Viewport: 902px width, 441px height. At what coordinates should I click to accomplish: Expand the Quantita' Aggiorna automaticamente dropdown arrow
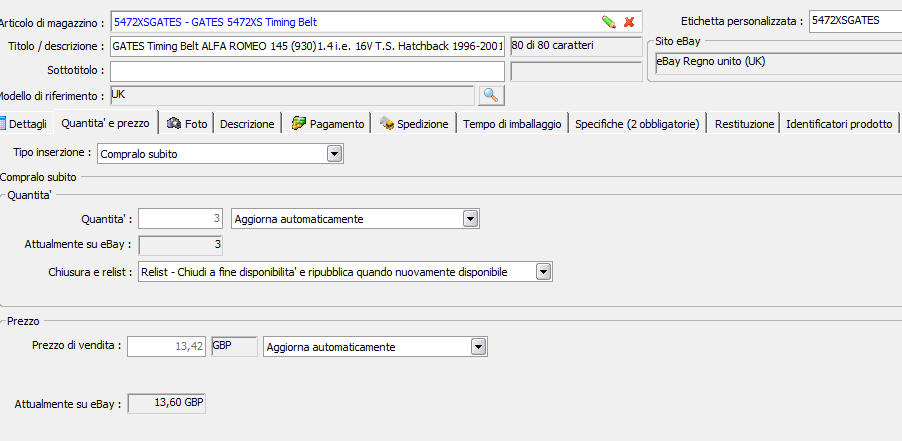pos(471,218)
